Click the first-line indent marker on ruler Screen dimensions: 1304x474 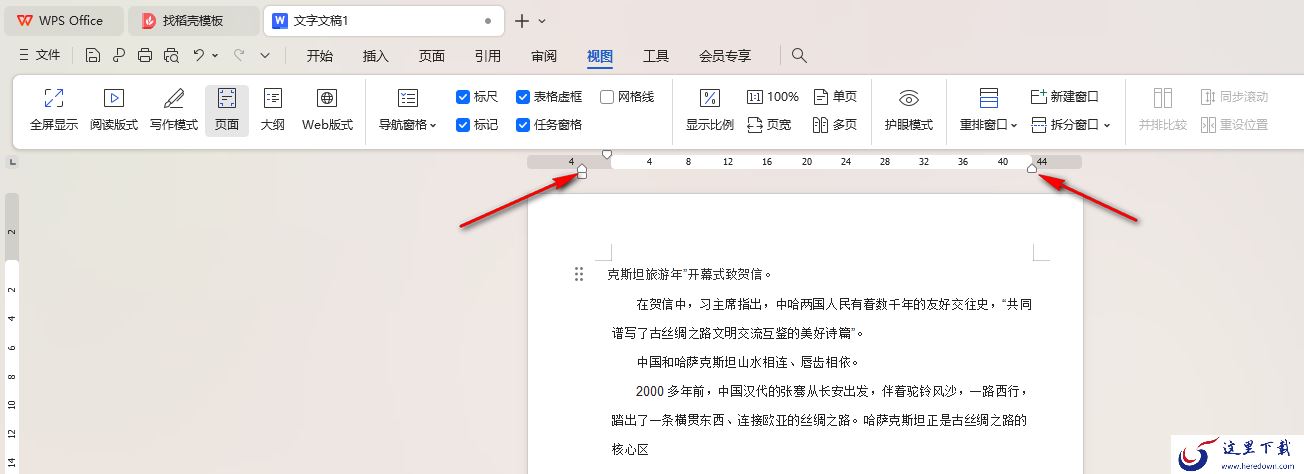(x=607, y=155)
